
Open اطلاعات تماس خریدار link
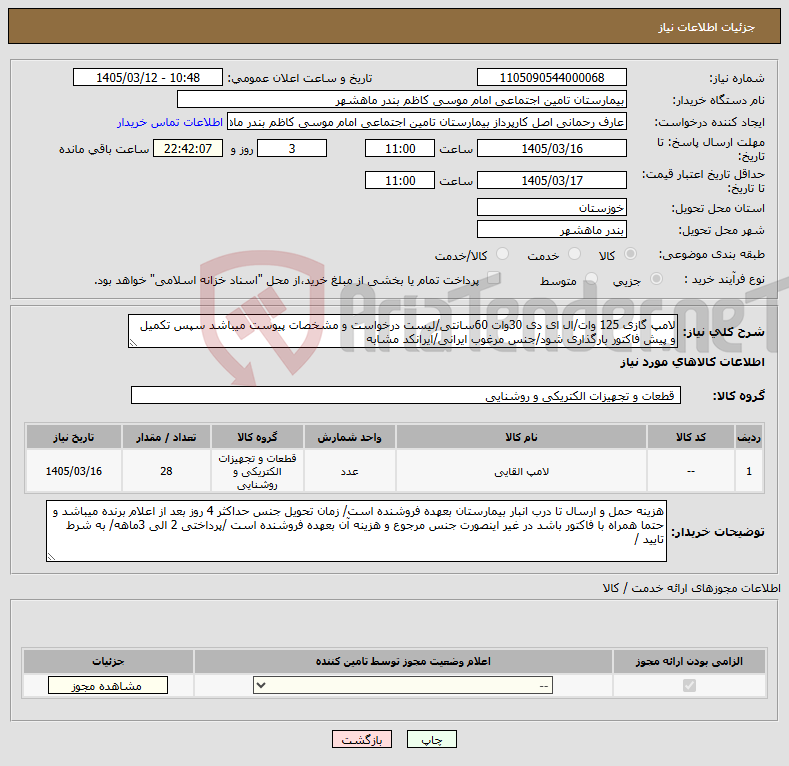[x=170, y=122]
